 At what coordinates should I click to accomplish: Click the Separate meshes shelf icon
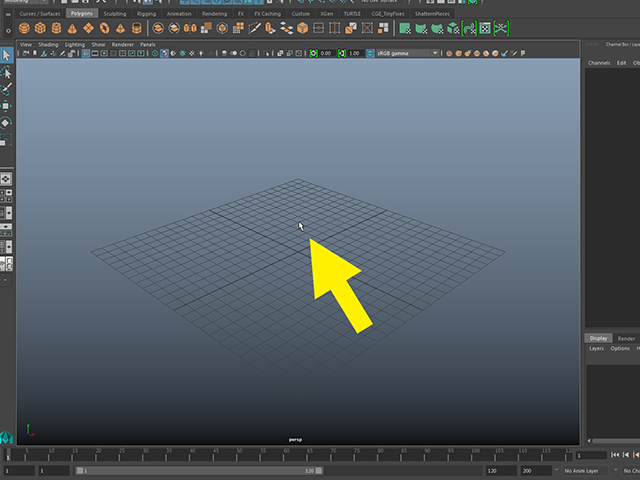(174, 28)
